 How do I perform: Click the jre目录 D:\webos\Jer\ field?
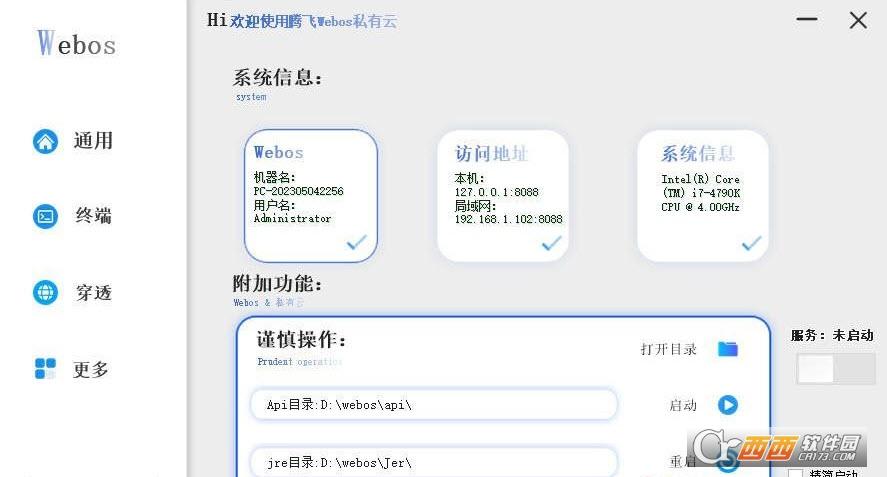[434, 462]
